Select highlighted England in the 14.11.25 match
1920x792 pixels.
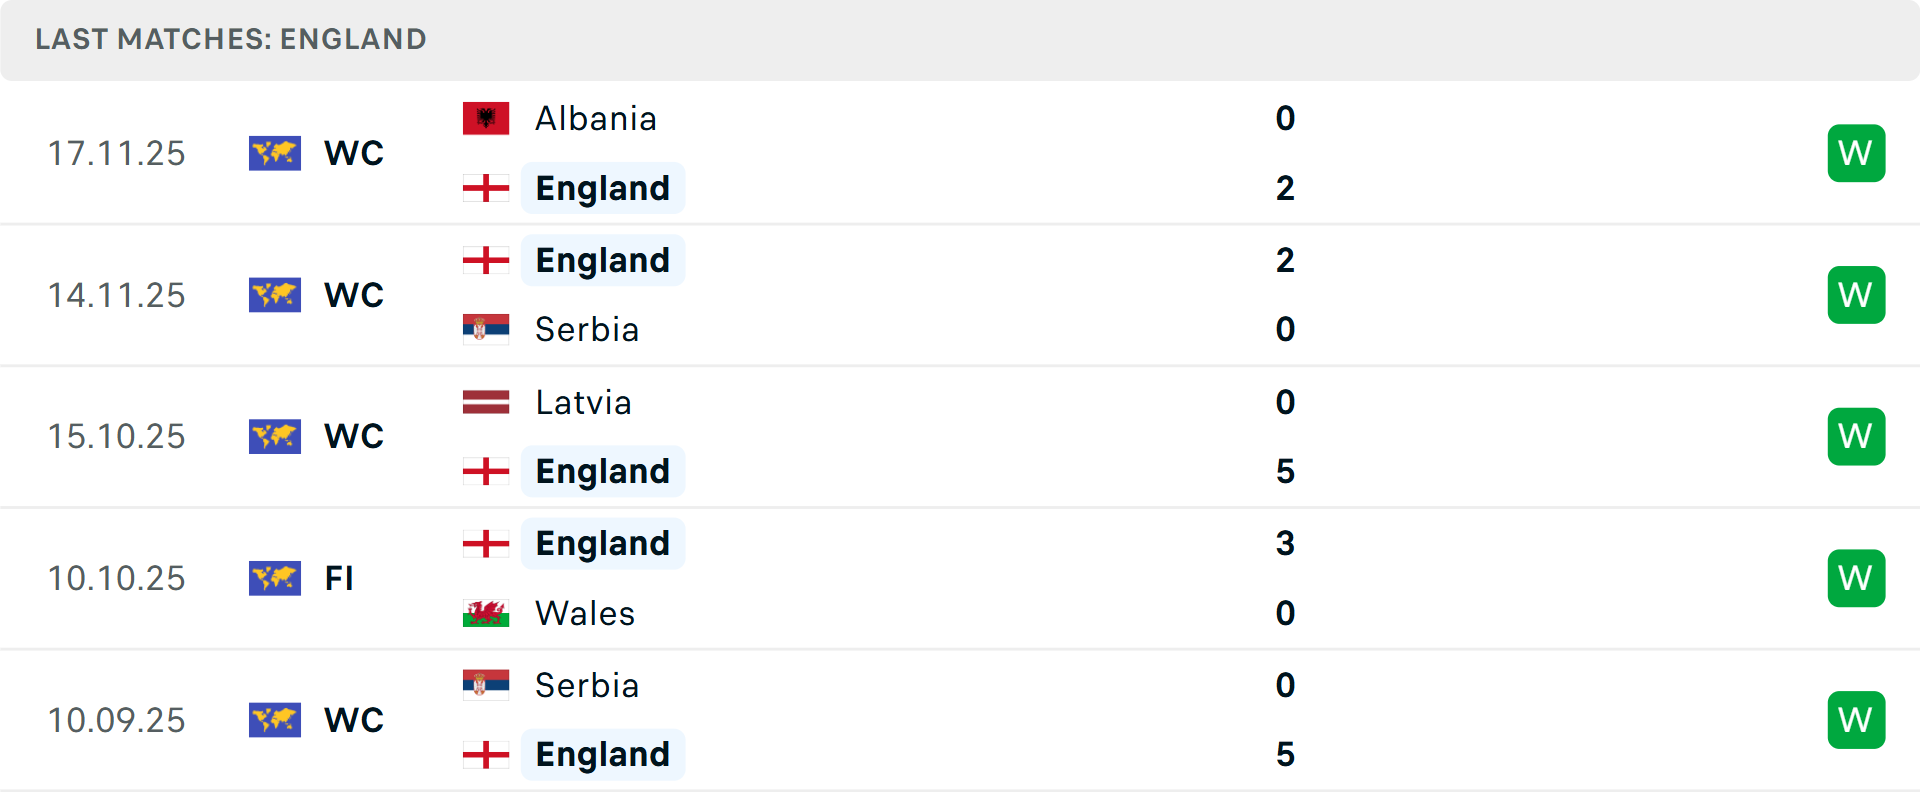click(602, 260)
